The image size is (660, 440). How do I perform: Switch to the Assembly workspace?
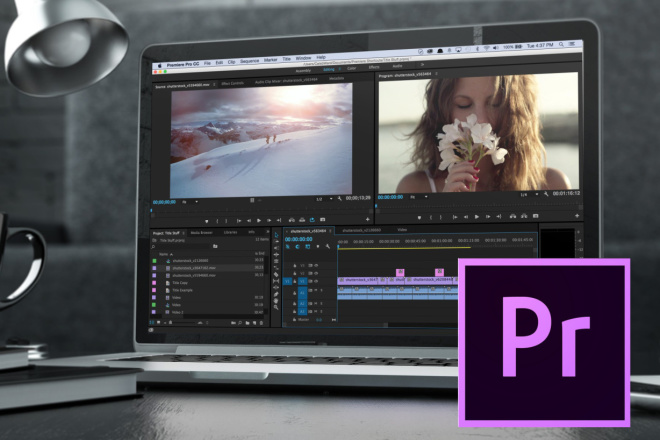point(303,71)
